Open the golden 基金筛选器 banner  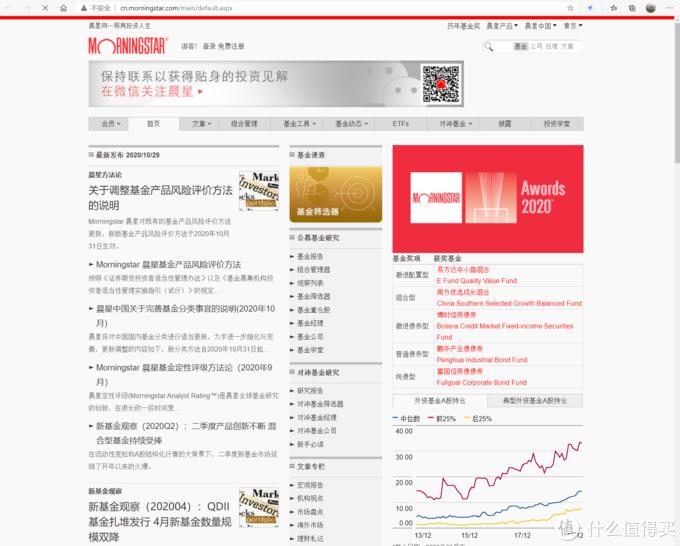pyautogui.click(x=336, y=194)
